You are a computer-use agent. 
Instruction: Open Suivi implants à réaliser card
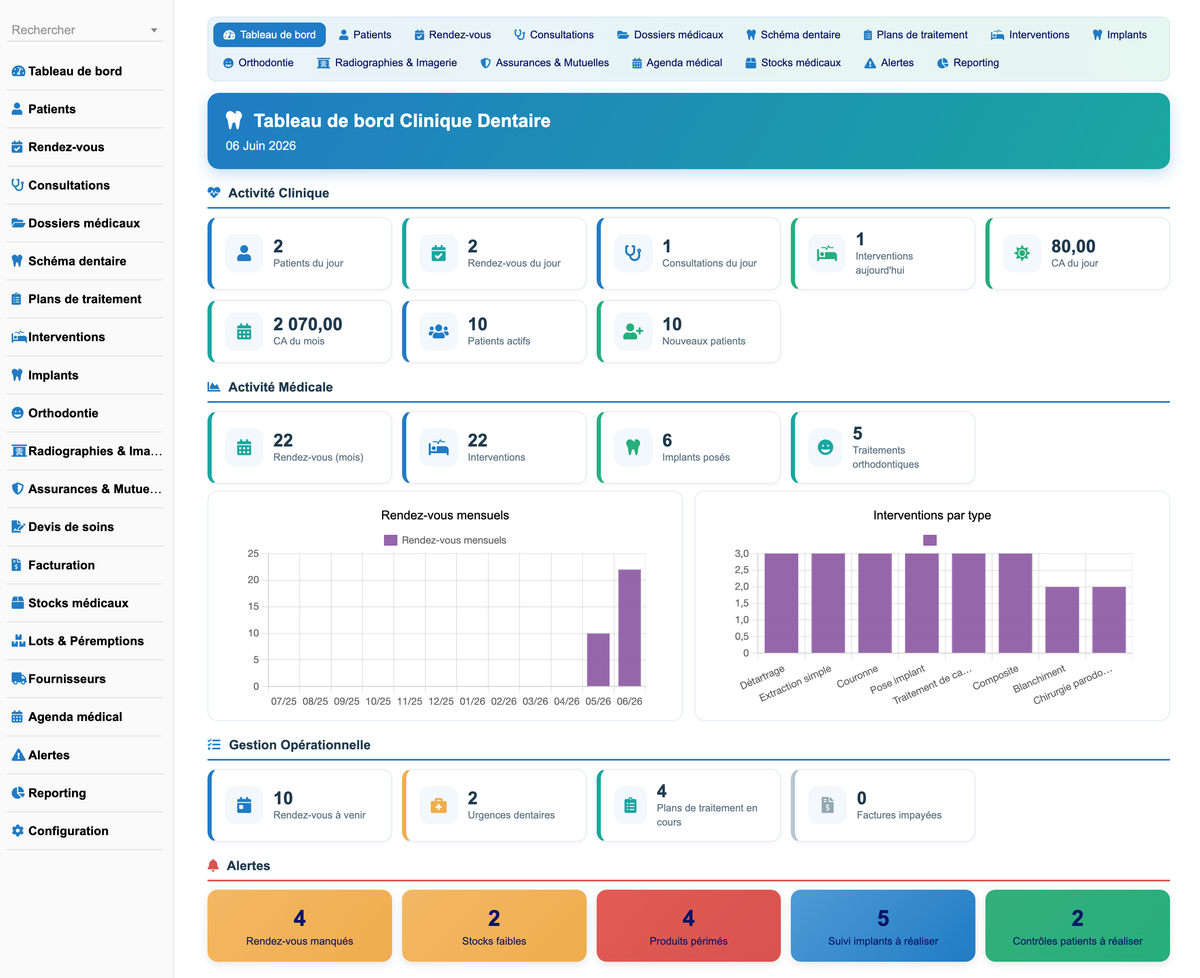883,925
